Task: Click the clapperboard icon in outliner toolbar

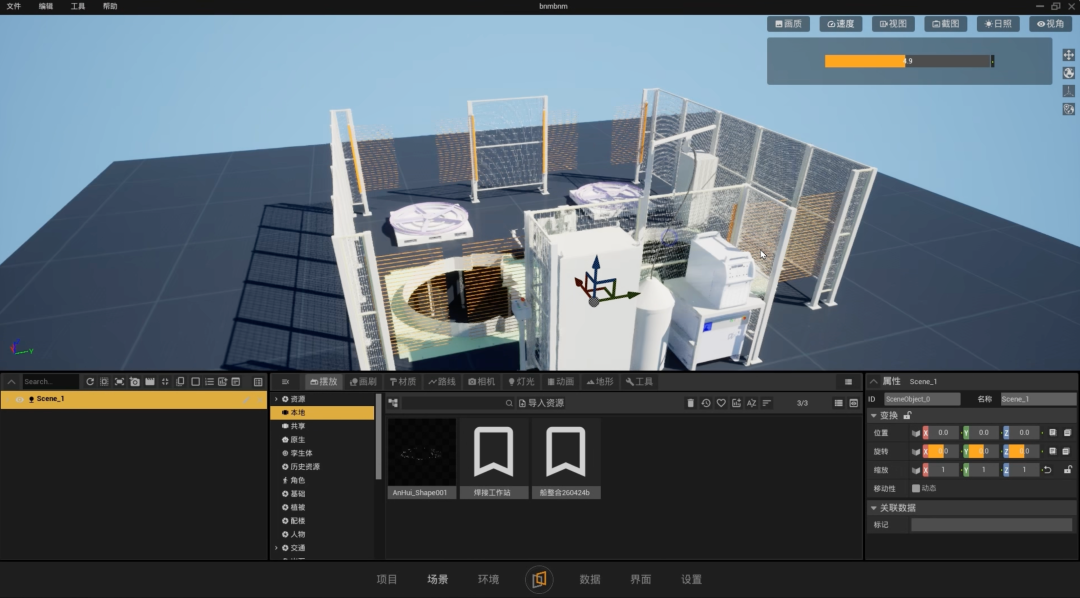Action: (149, 382)
